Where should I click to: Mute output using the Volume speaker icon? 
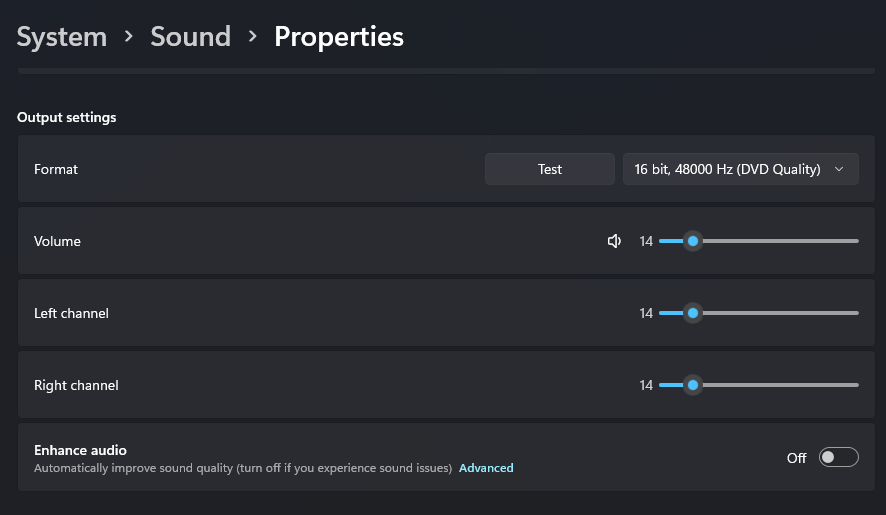(614, 241)
